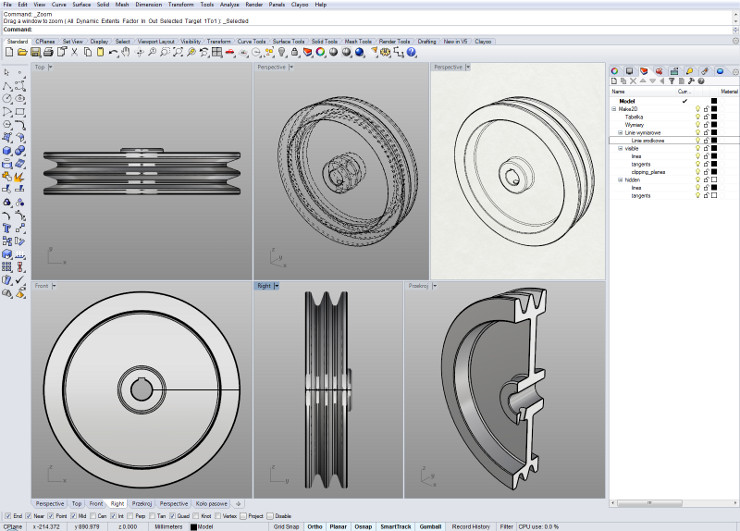740x531 pixels.
Task: Open the Right viewport title dropdown arrow
Action: point(277,286)
